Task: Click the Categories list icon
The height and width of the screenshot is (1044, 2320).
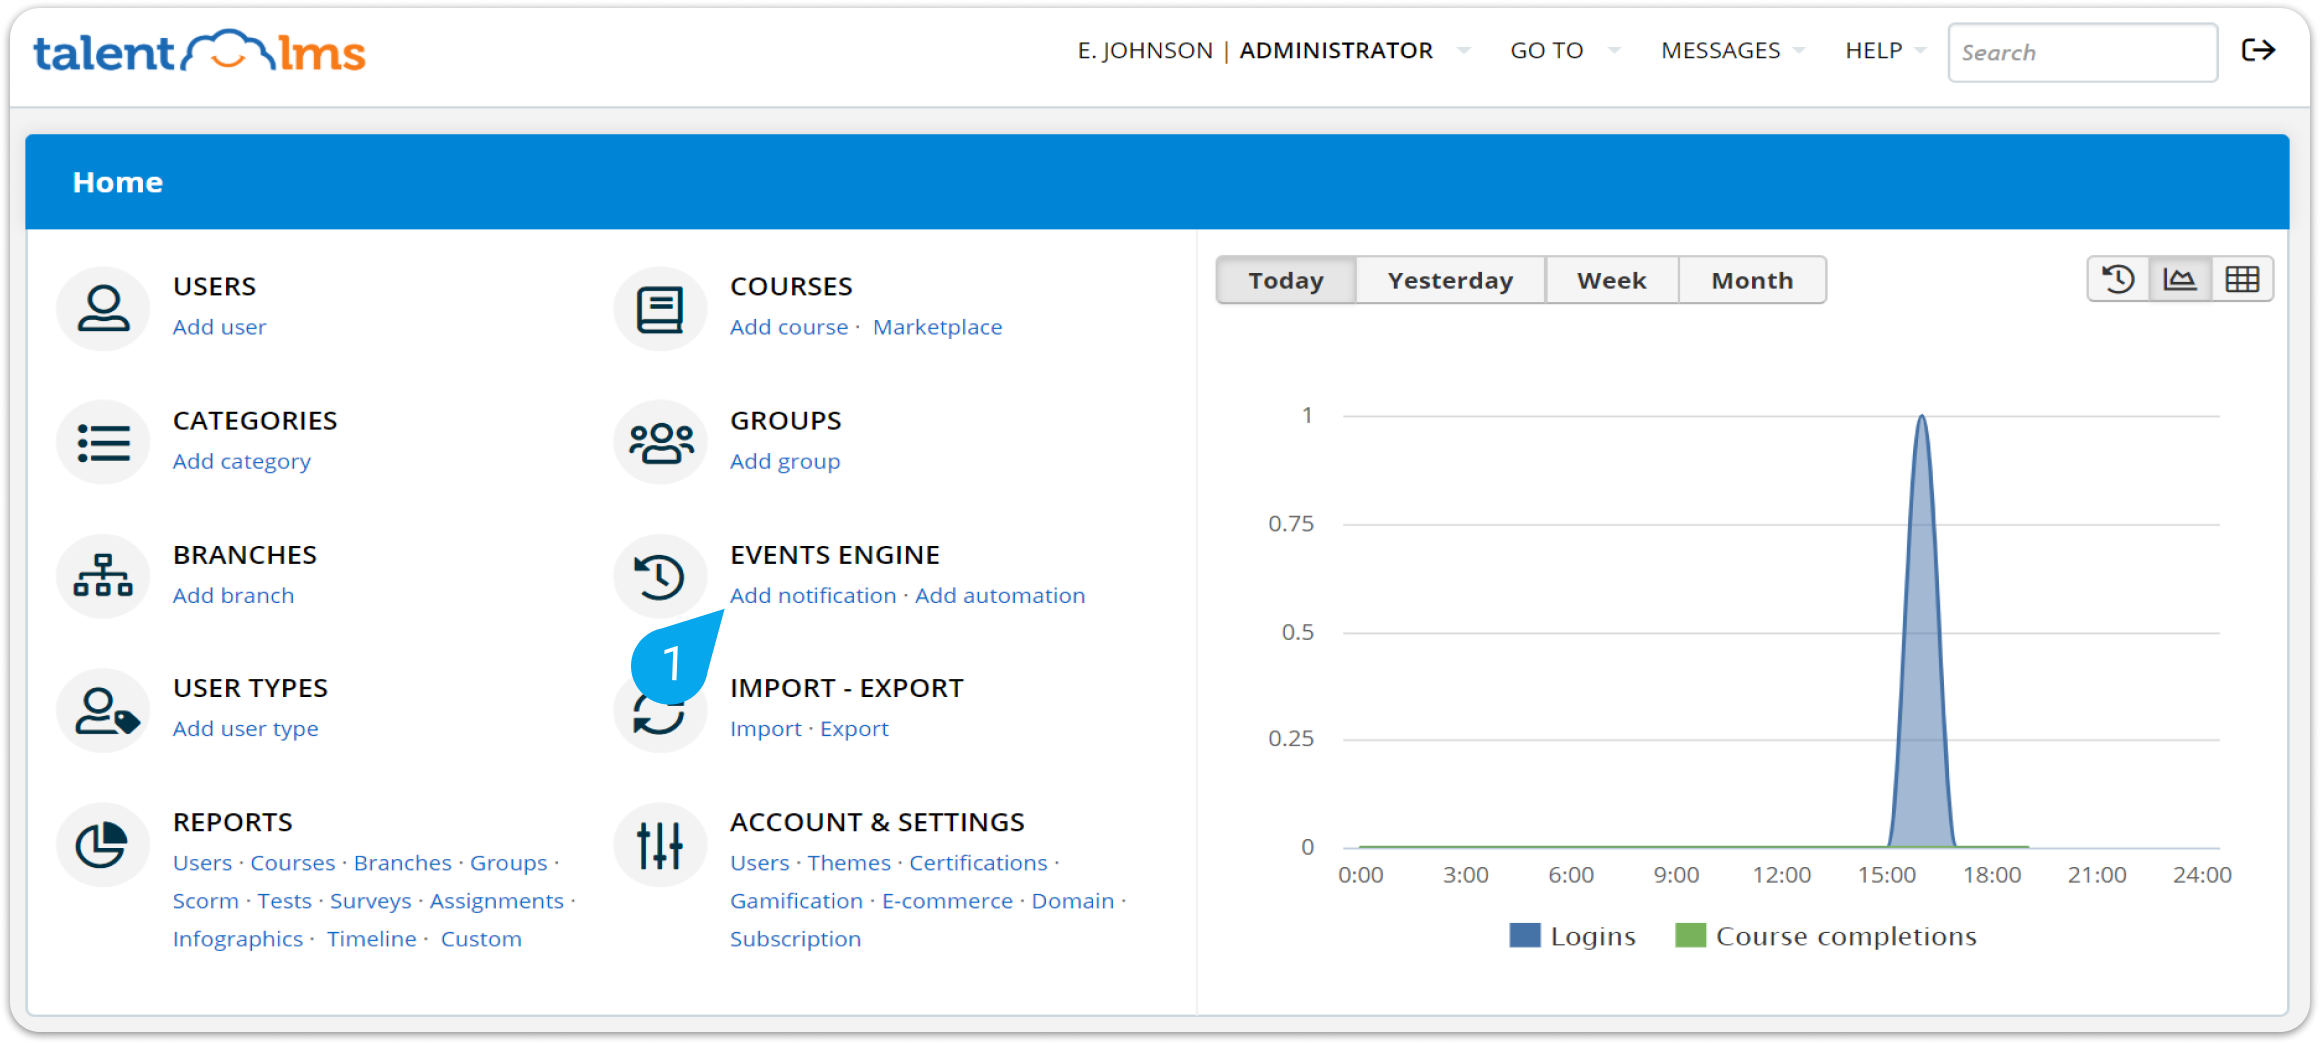Action: 103,442
